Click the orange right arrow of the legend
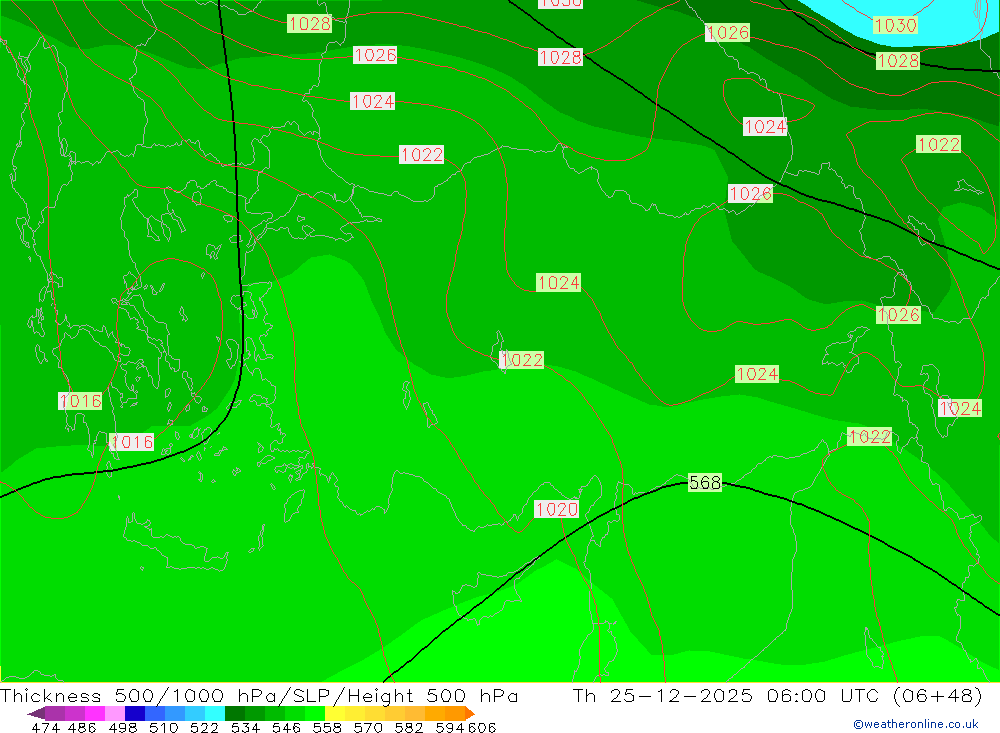Image resolution: width=1000 pixels, height=733 pixels. point(469,713)
